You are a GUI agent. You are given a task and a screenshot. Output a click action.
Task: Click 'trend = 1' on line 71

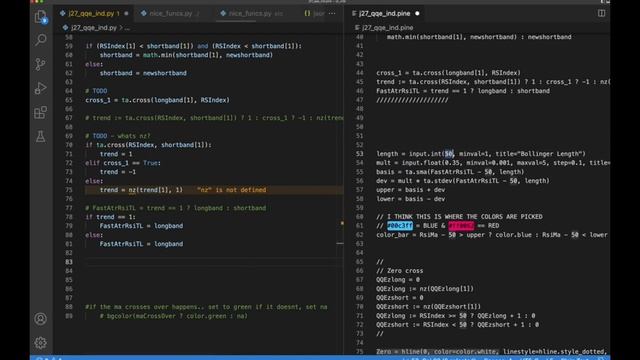point(116,154)
